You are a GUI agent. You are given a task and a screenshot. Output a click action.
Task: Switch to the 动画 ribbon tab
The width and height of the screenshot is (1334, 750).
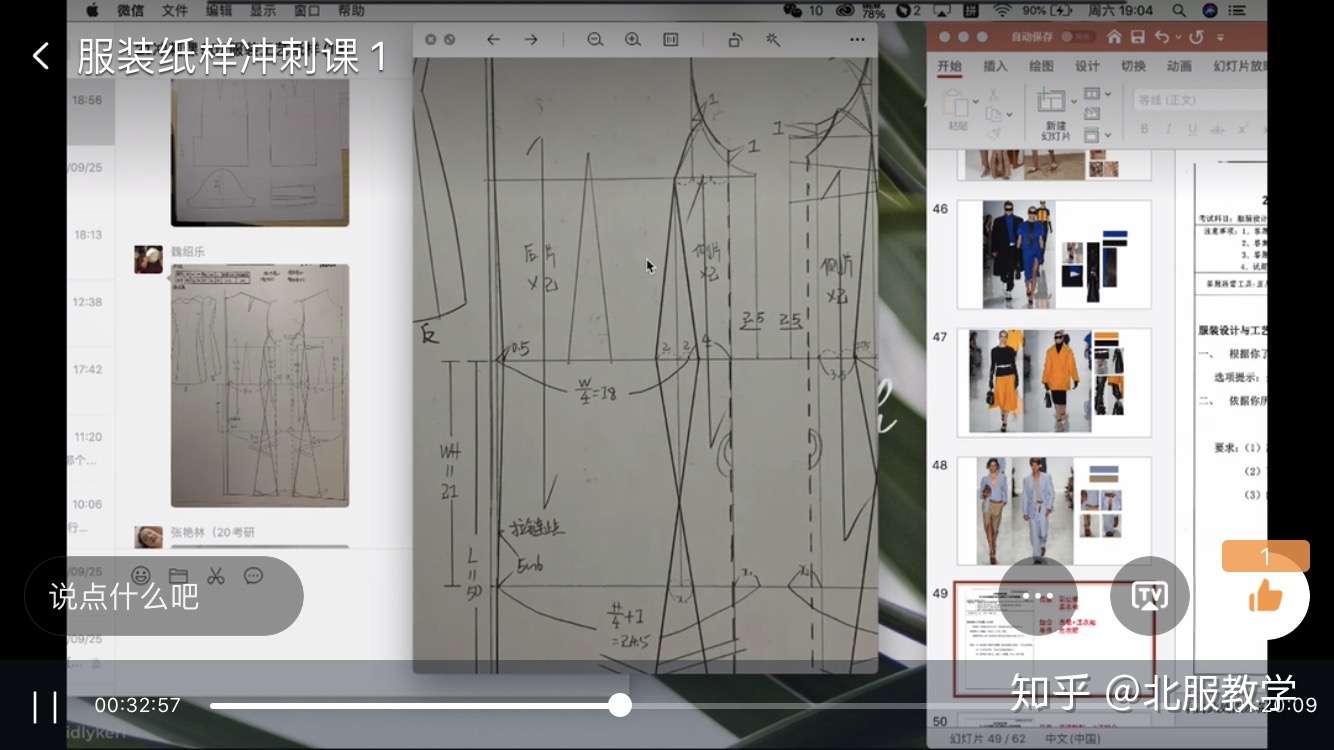pos(1179,66)
